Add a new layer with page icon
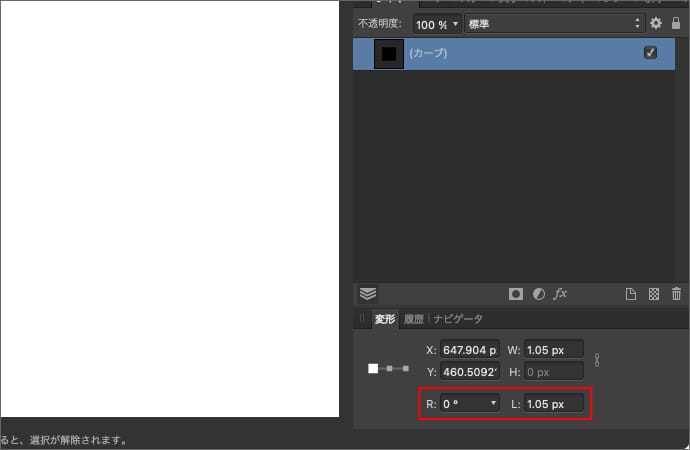 coord(631,294)
